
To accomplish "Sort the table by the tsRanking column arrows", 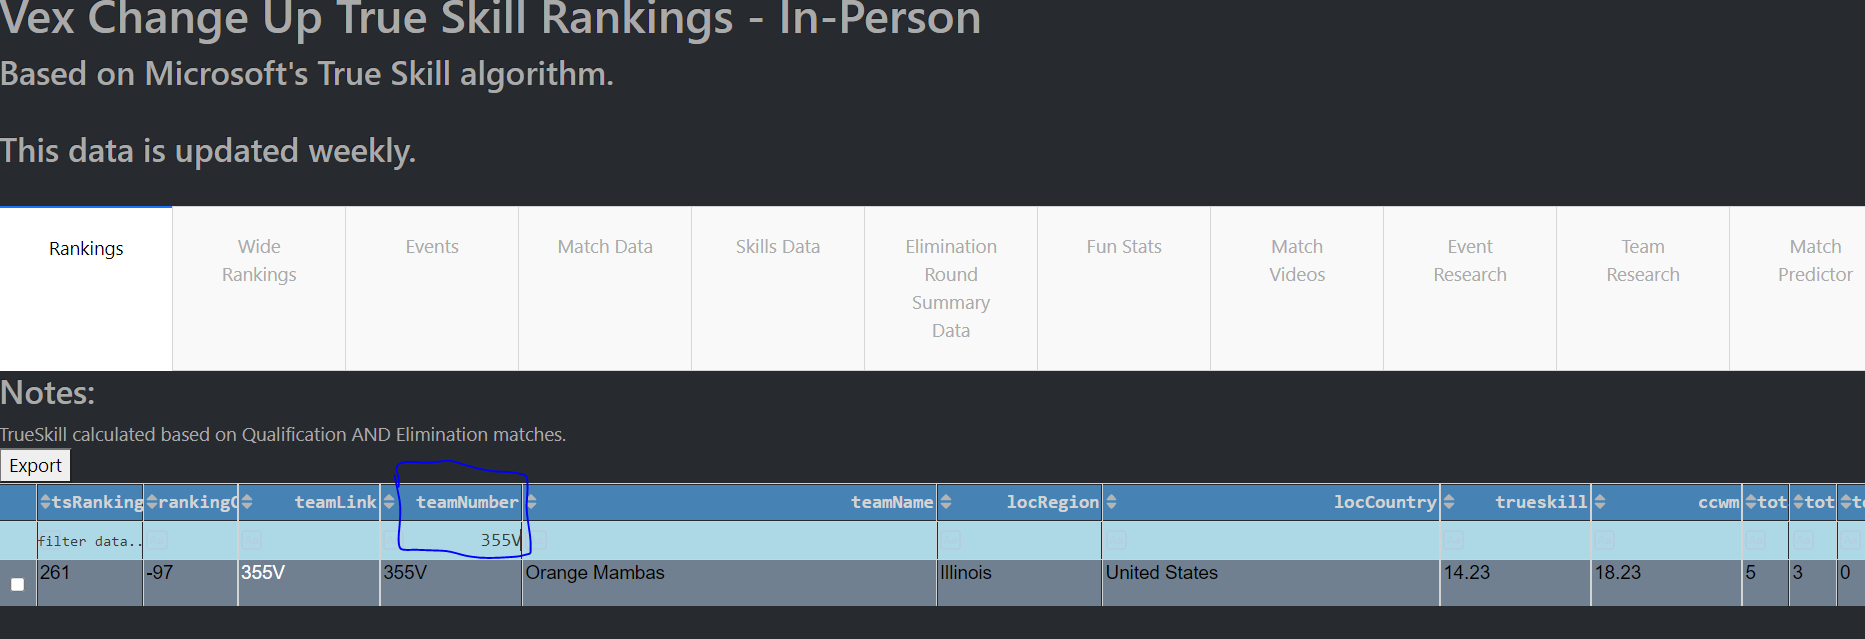I will [x=45, y=502].
